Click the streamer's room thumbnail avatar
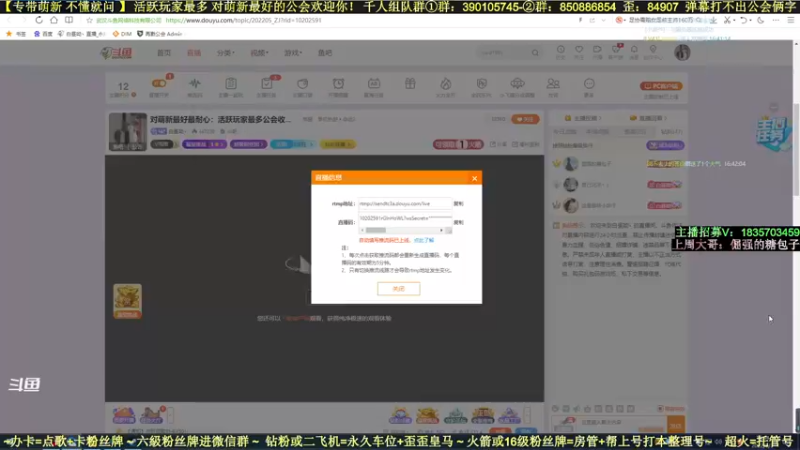 tap(128, 132)
